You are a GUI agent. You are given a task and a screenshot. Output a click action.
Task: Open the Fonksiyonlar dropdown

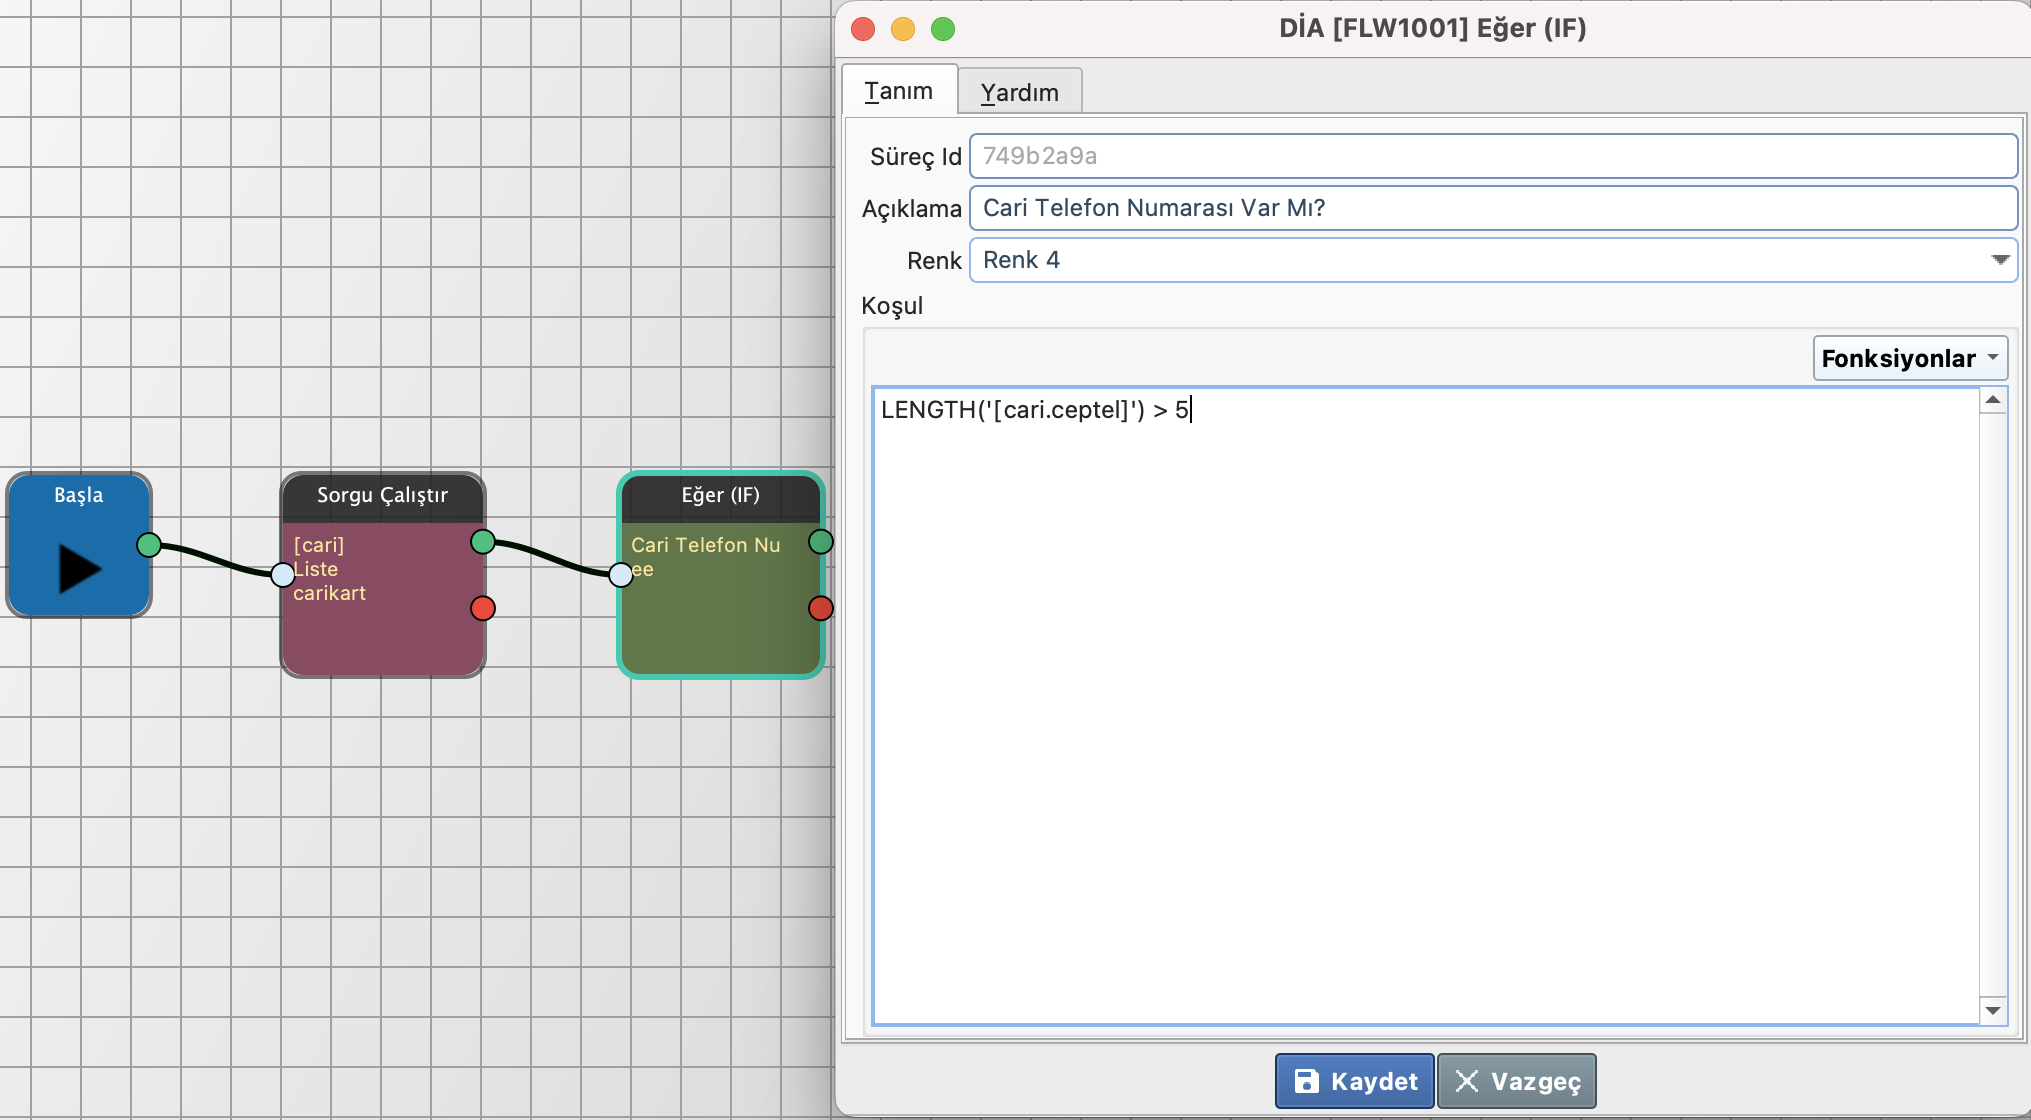tap(1909, 358)
